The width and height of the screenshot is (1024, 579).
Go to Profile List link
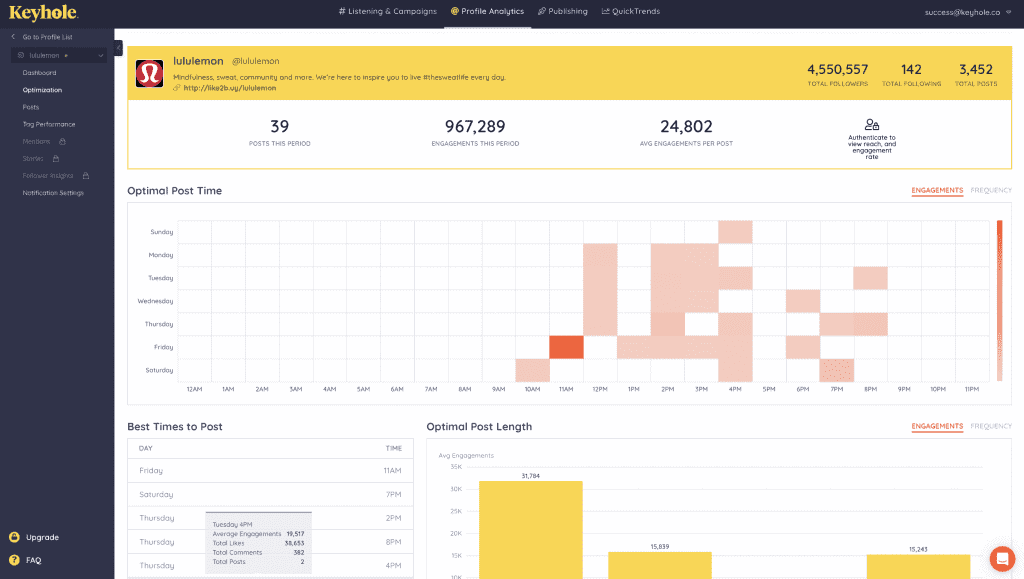coord(47,37)
